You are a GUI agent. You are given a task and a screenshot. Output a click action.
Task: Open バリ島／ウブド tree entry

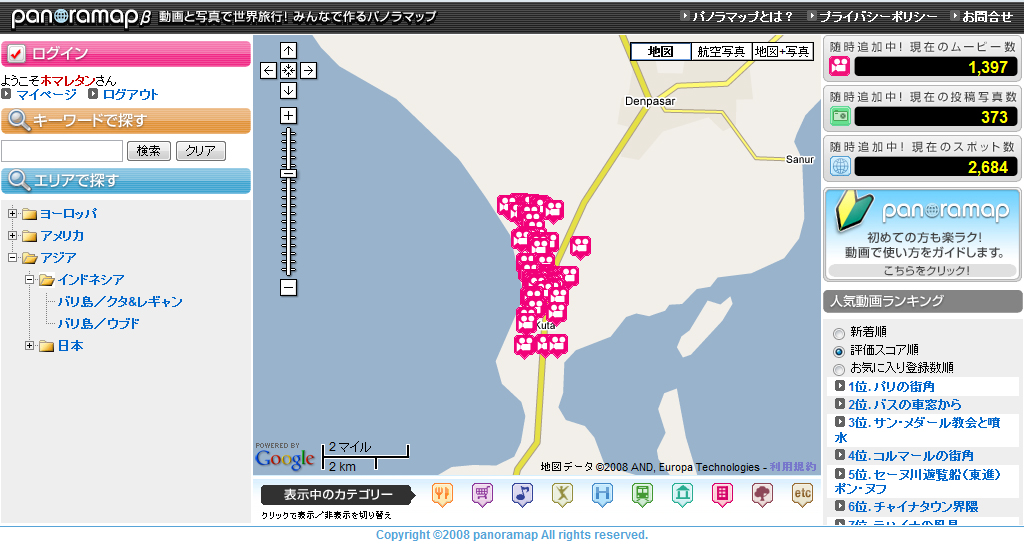[x=99, y=323]
